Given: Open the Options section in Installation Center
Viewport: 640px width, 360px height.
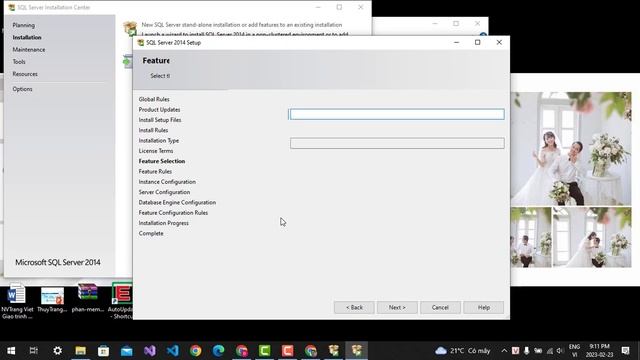Looking at the screenshot, I should pos(22,89).
